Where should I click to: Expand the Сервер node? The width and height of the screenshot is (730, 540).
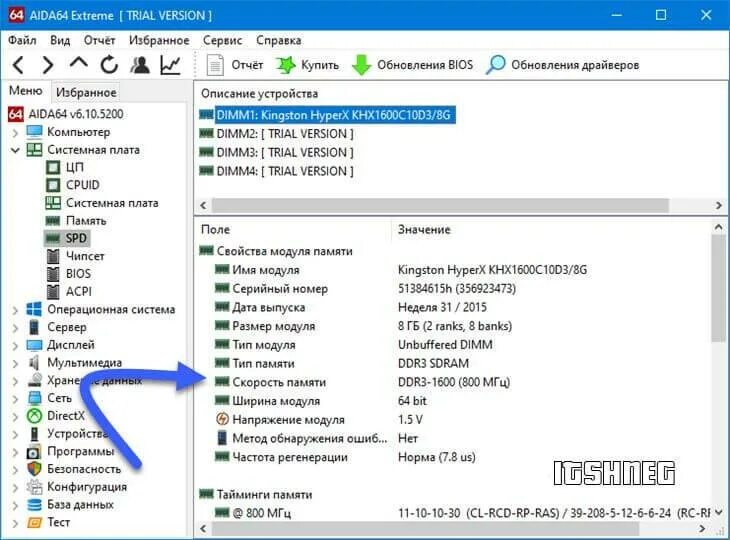[15, 328]
